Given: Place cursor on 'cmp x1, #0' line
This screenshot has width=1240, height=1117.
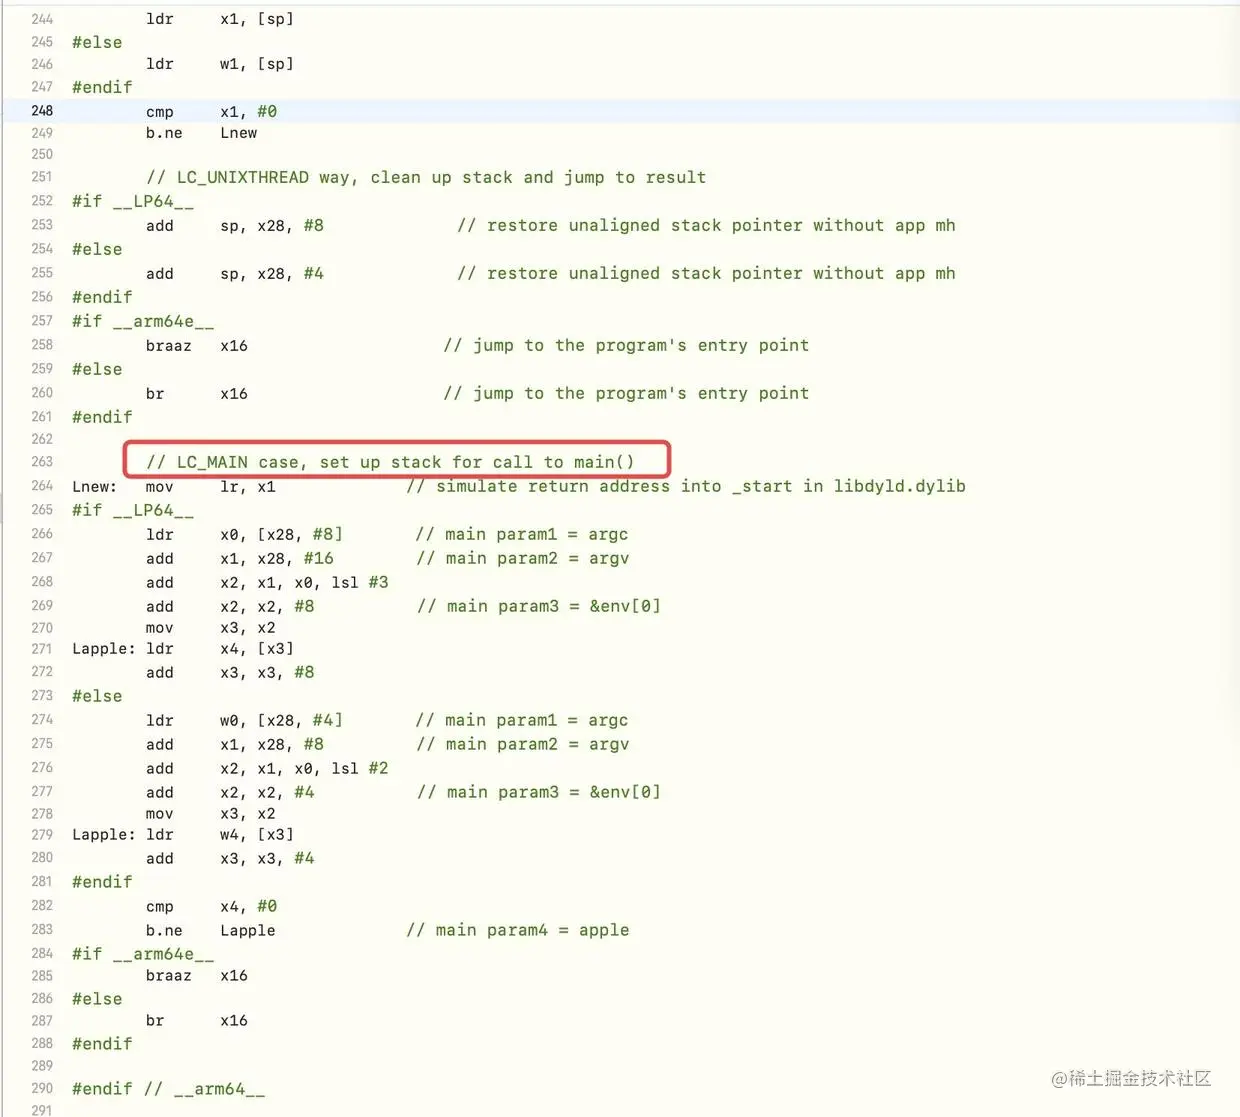Looking at the screenshot, I should [x=211, y=111].
